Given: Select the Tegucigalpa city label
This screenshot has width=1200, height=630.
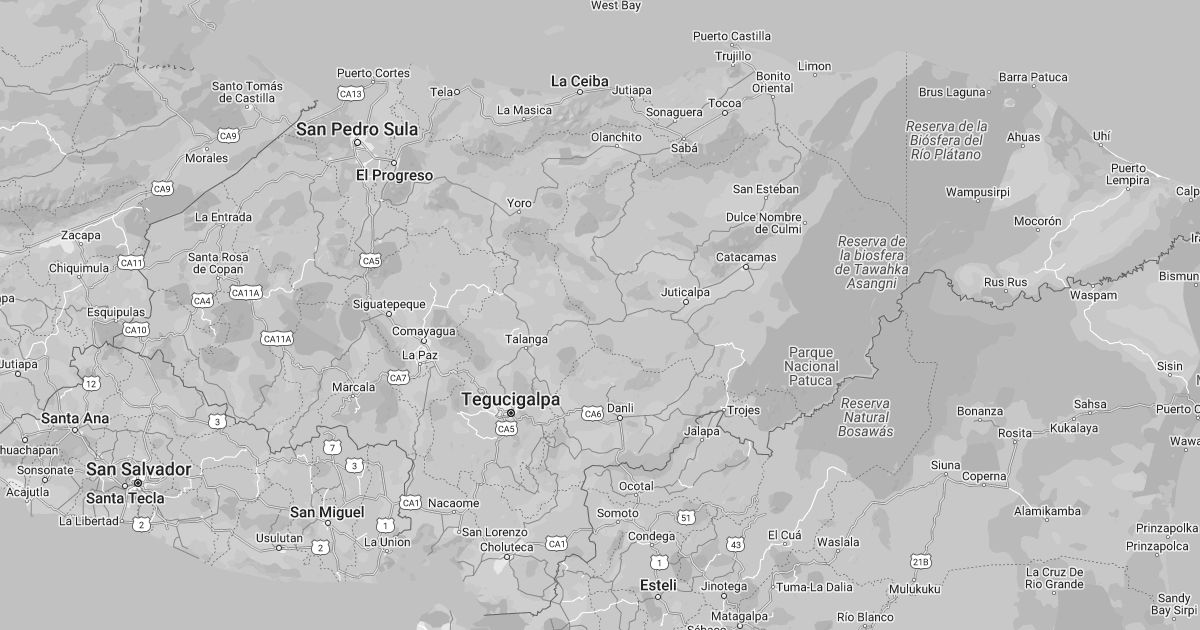Looking at the screenshot, I should pyautogui.click(x=510, y=399).
